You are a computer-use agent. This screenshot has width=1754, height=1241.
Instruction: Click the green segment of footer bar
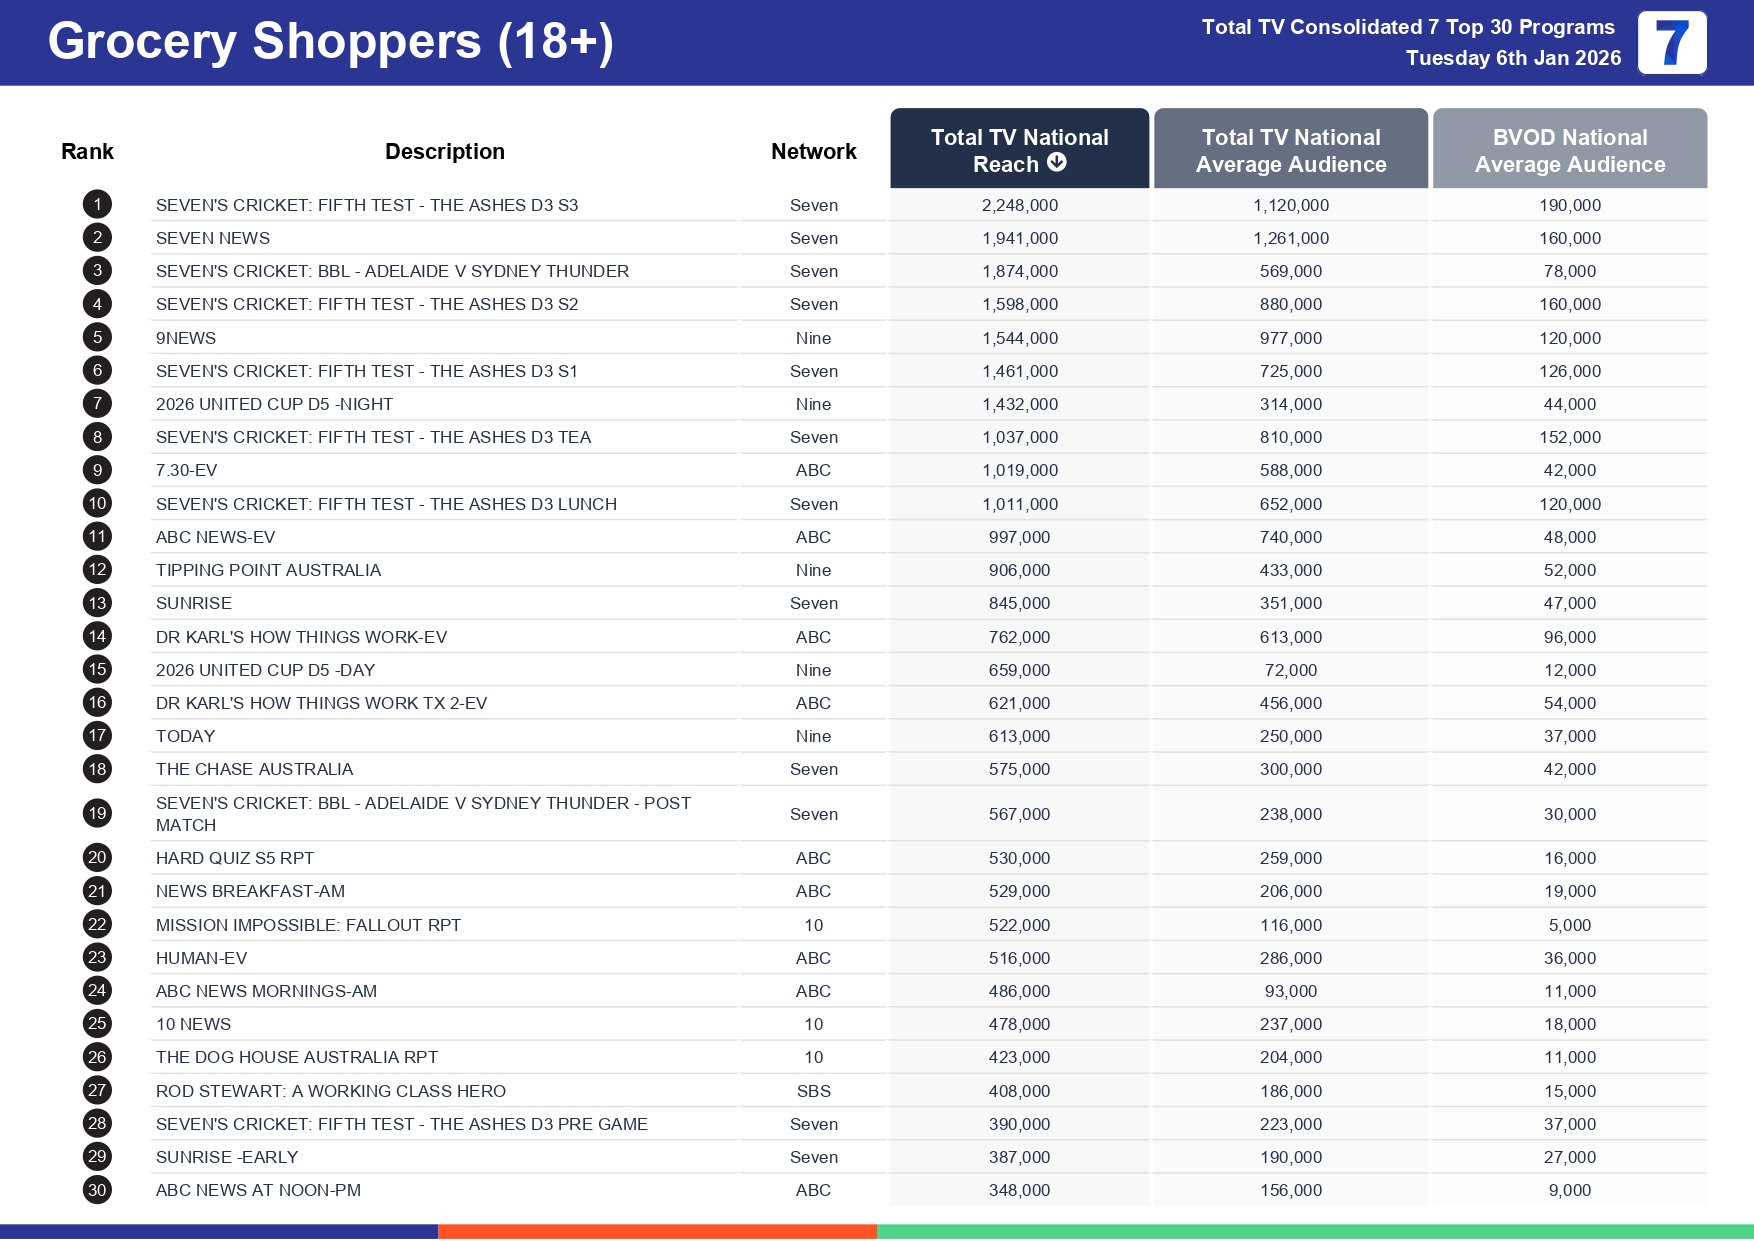[x=1314, y=1232]
